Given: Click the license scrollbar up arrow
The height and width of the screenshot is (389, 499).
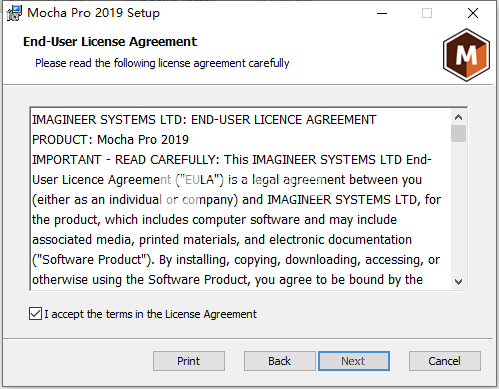Looking at the screenshot, I should click(x=458, y=117).
